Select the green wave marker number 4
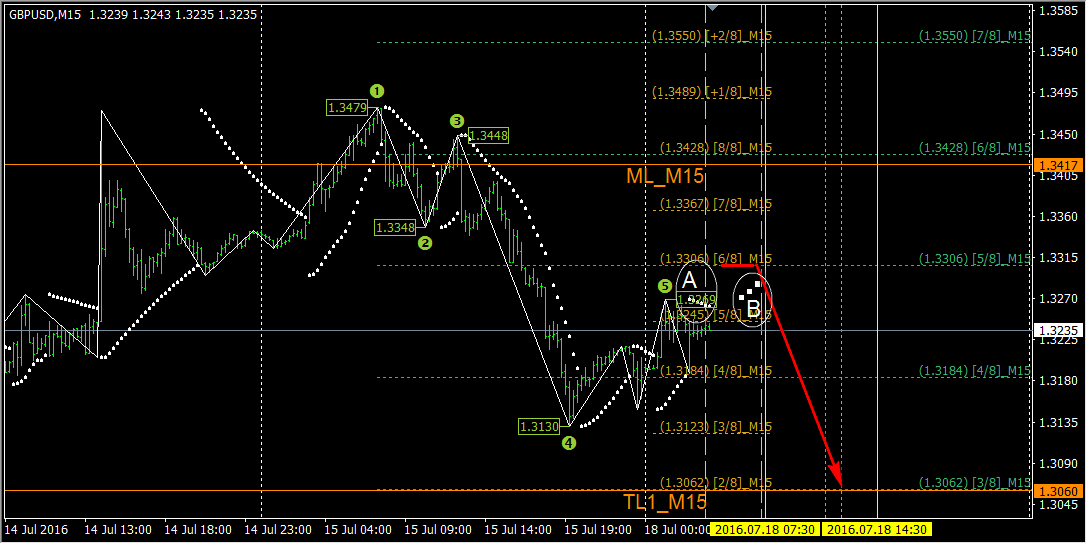The width and height of the screenshot is (1087, 544). [x=568, y=442]
